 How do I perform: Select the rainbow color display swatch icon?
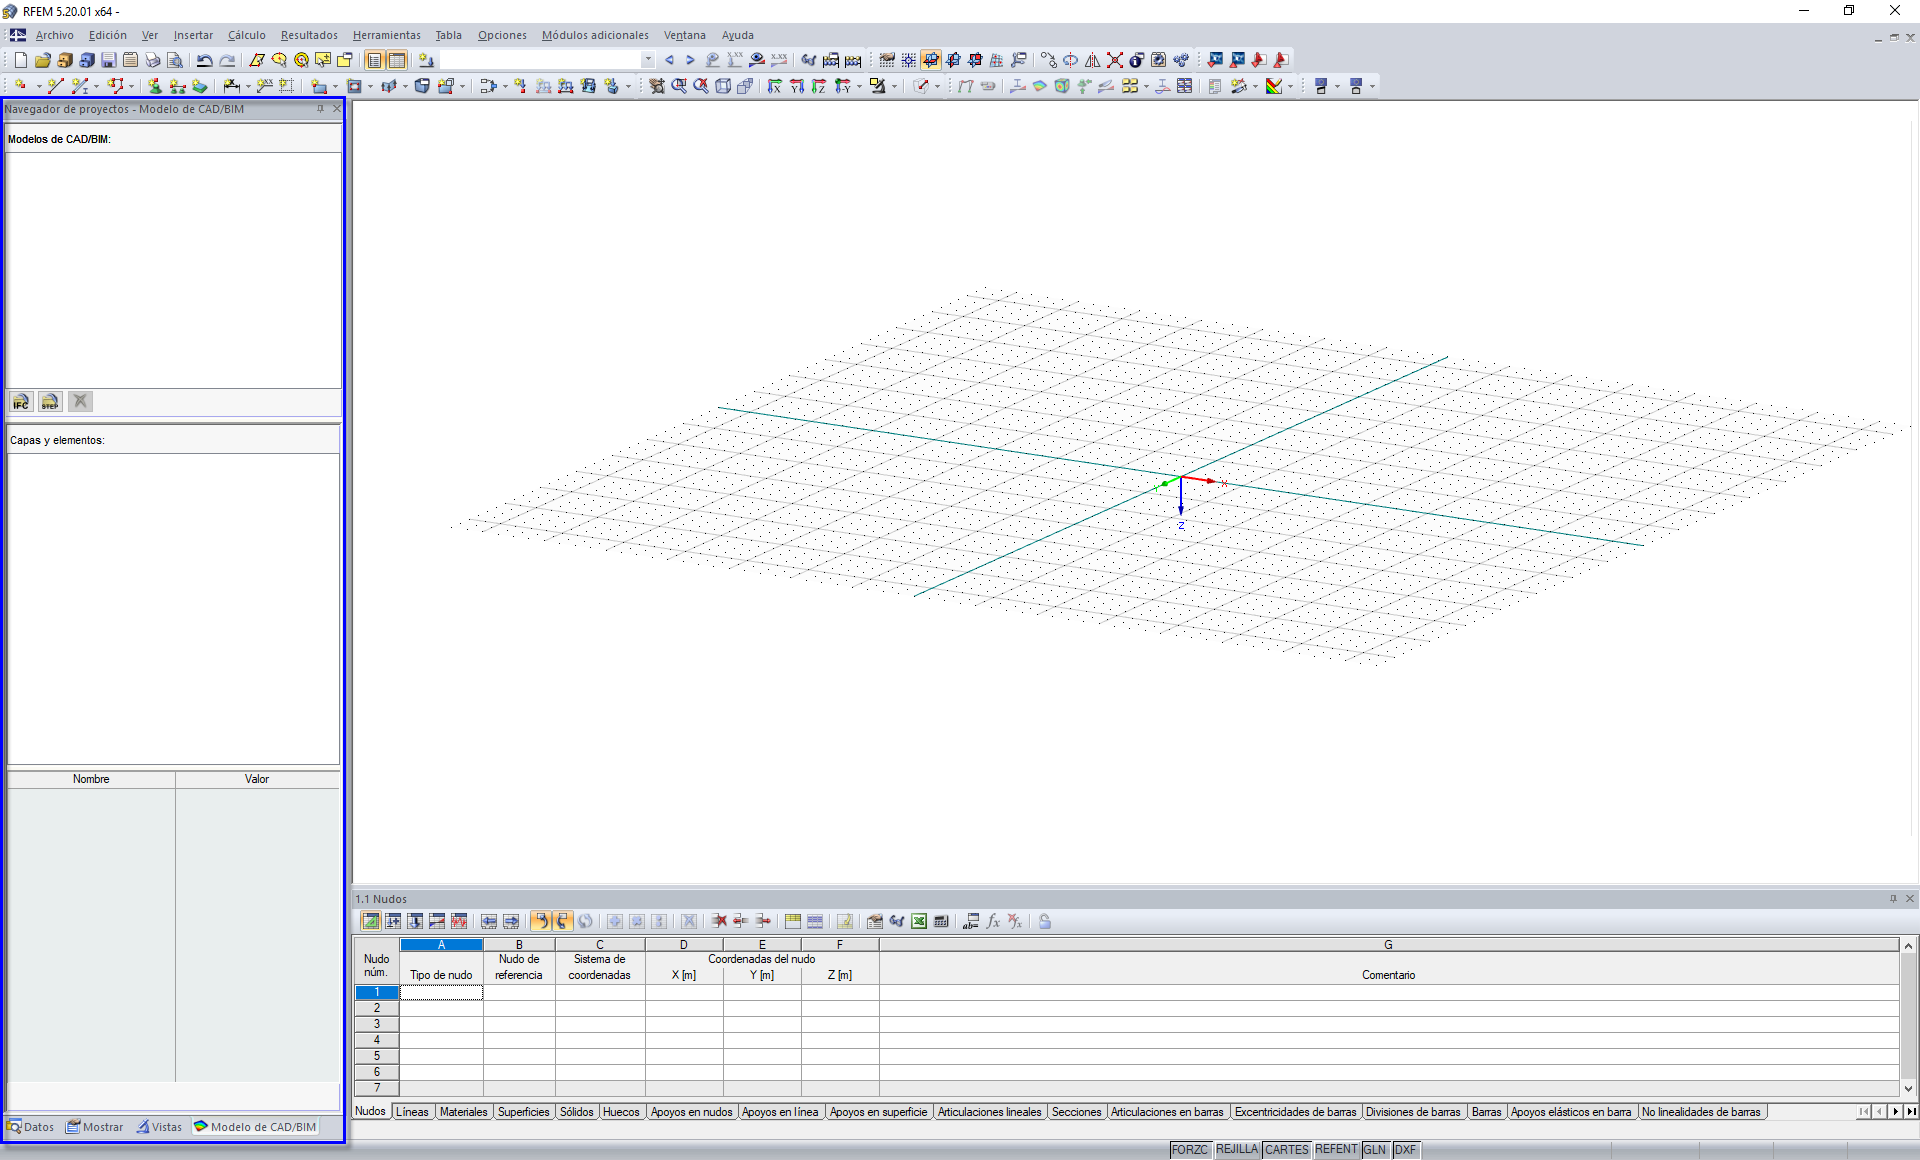tap(1272, 86)
